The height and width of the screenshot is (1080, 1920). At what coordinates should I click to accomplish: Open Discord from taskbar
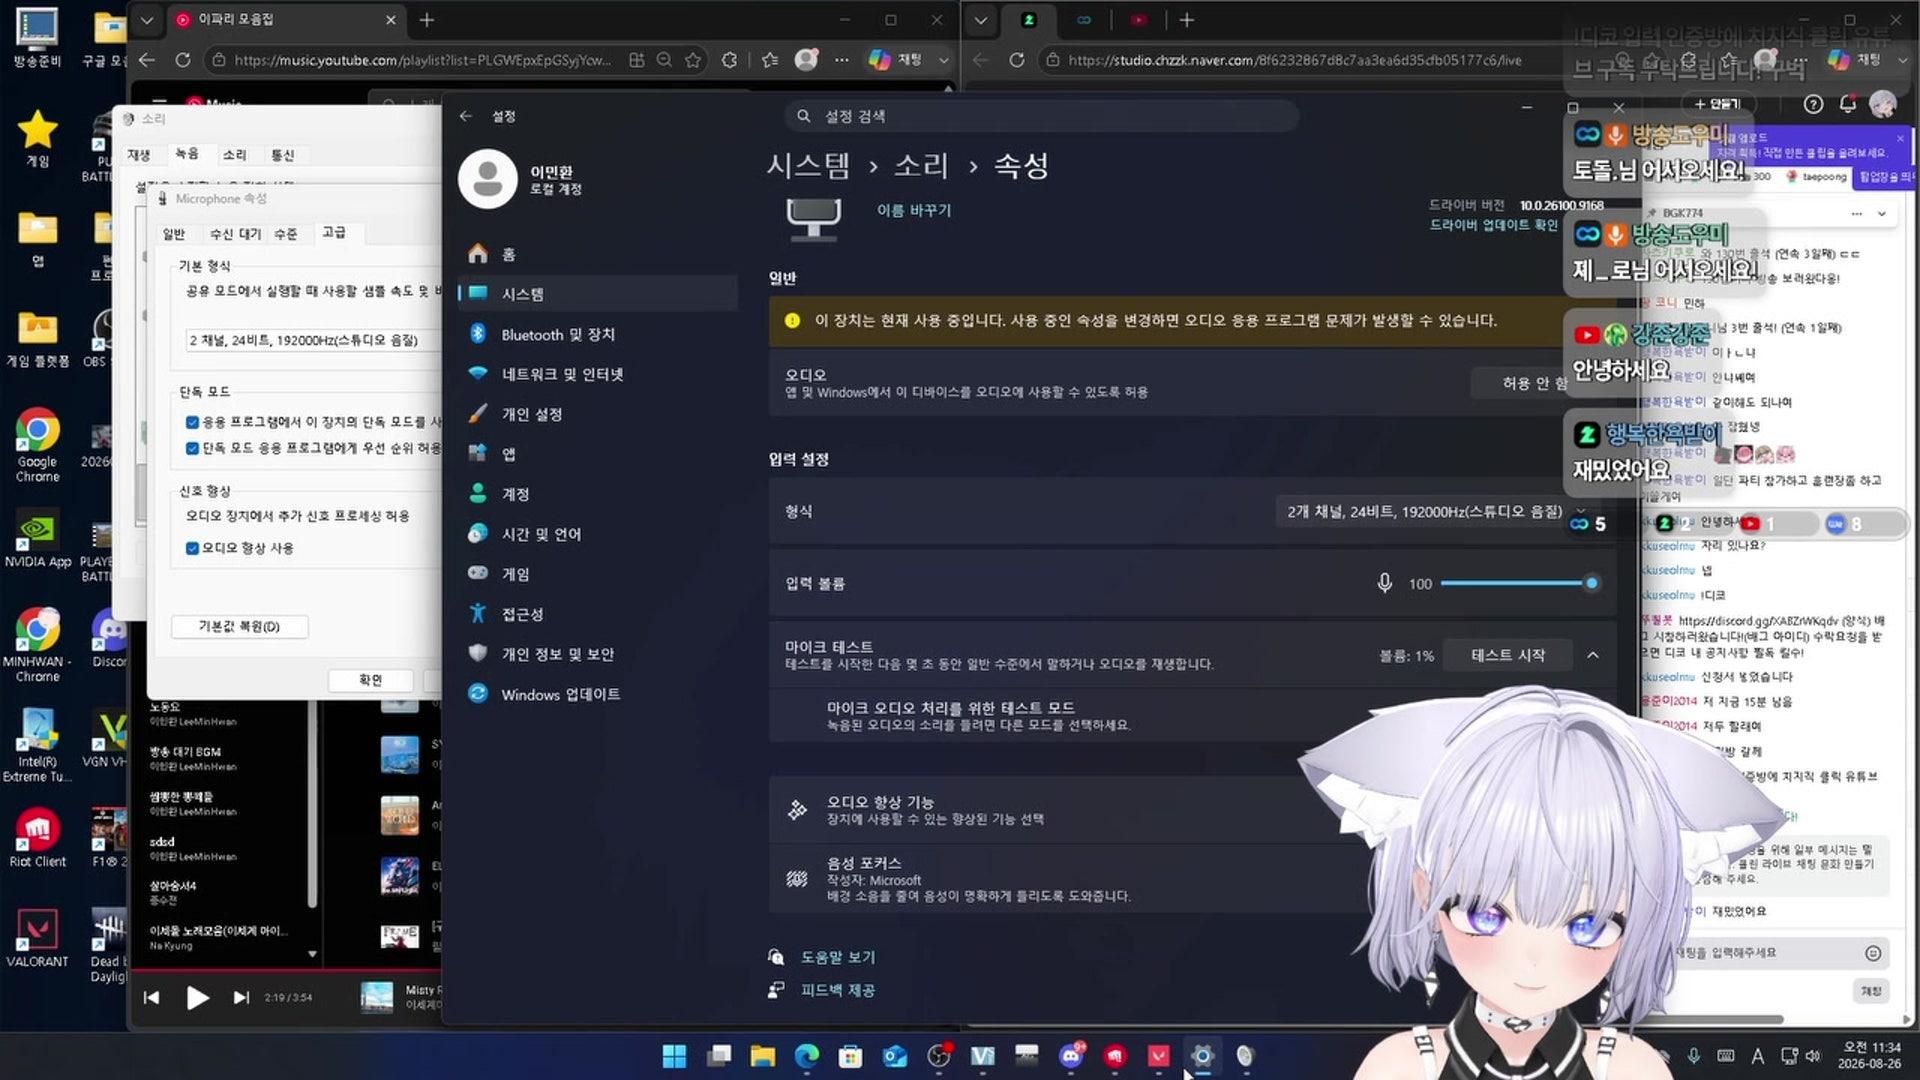click(x=1071, y=1056)
